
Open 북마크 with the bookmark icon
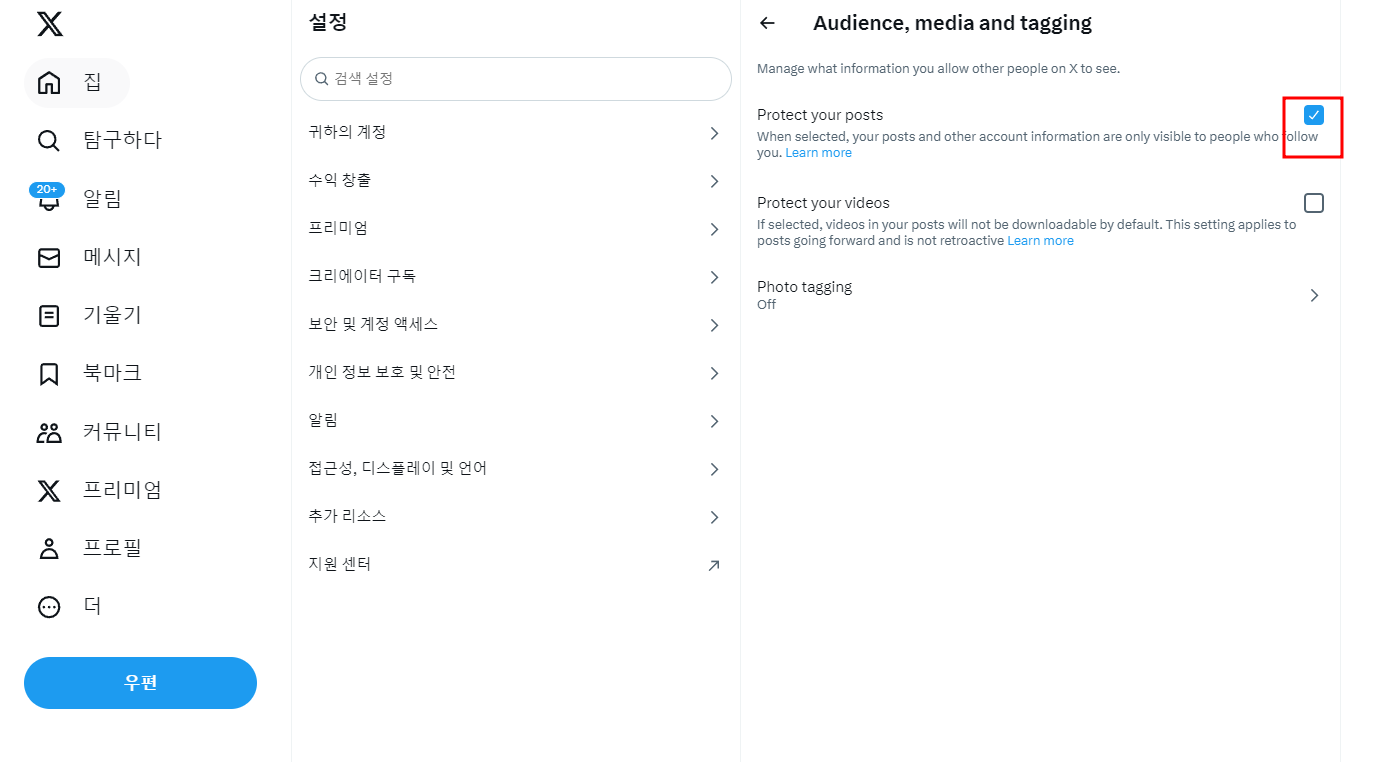[x=48, y=373]
